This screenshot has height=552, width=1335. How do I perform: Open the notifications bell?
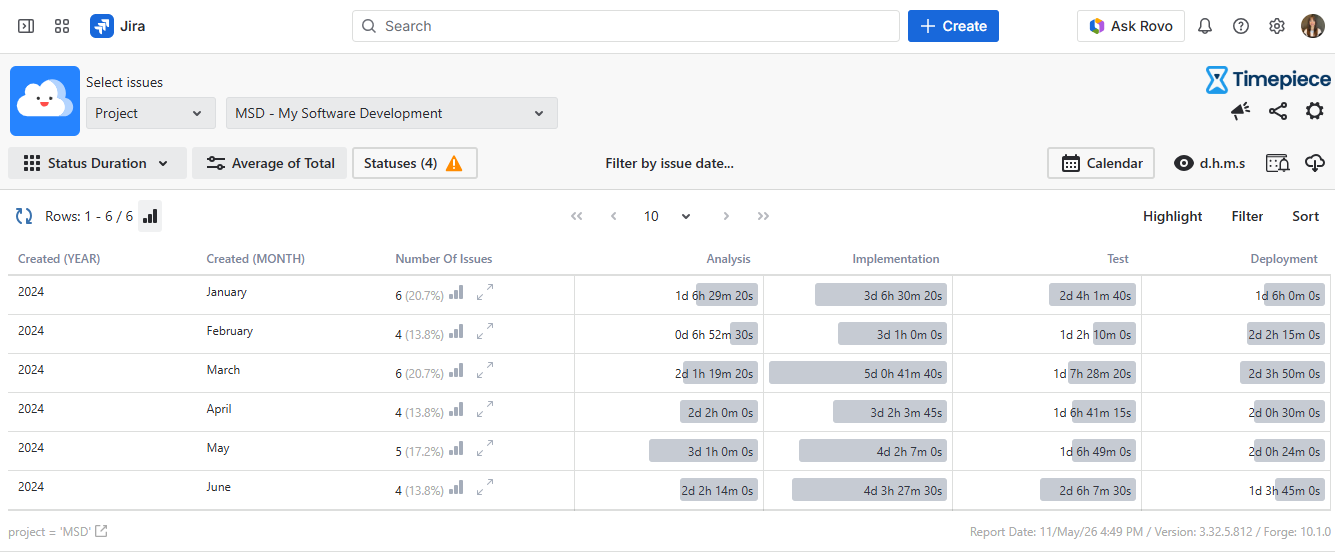[1205, 26]
